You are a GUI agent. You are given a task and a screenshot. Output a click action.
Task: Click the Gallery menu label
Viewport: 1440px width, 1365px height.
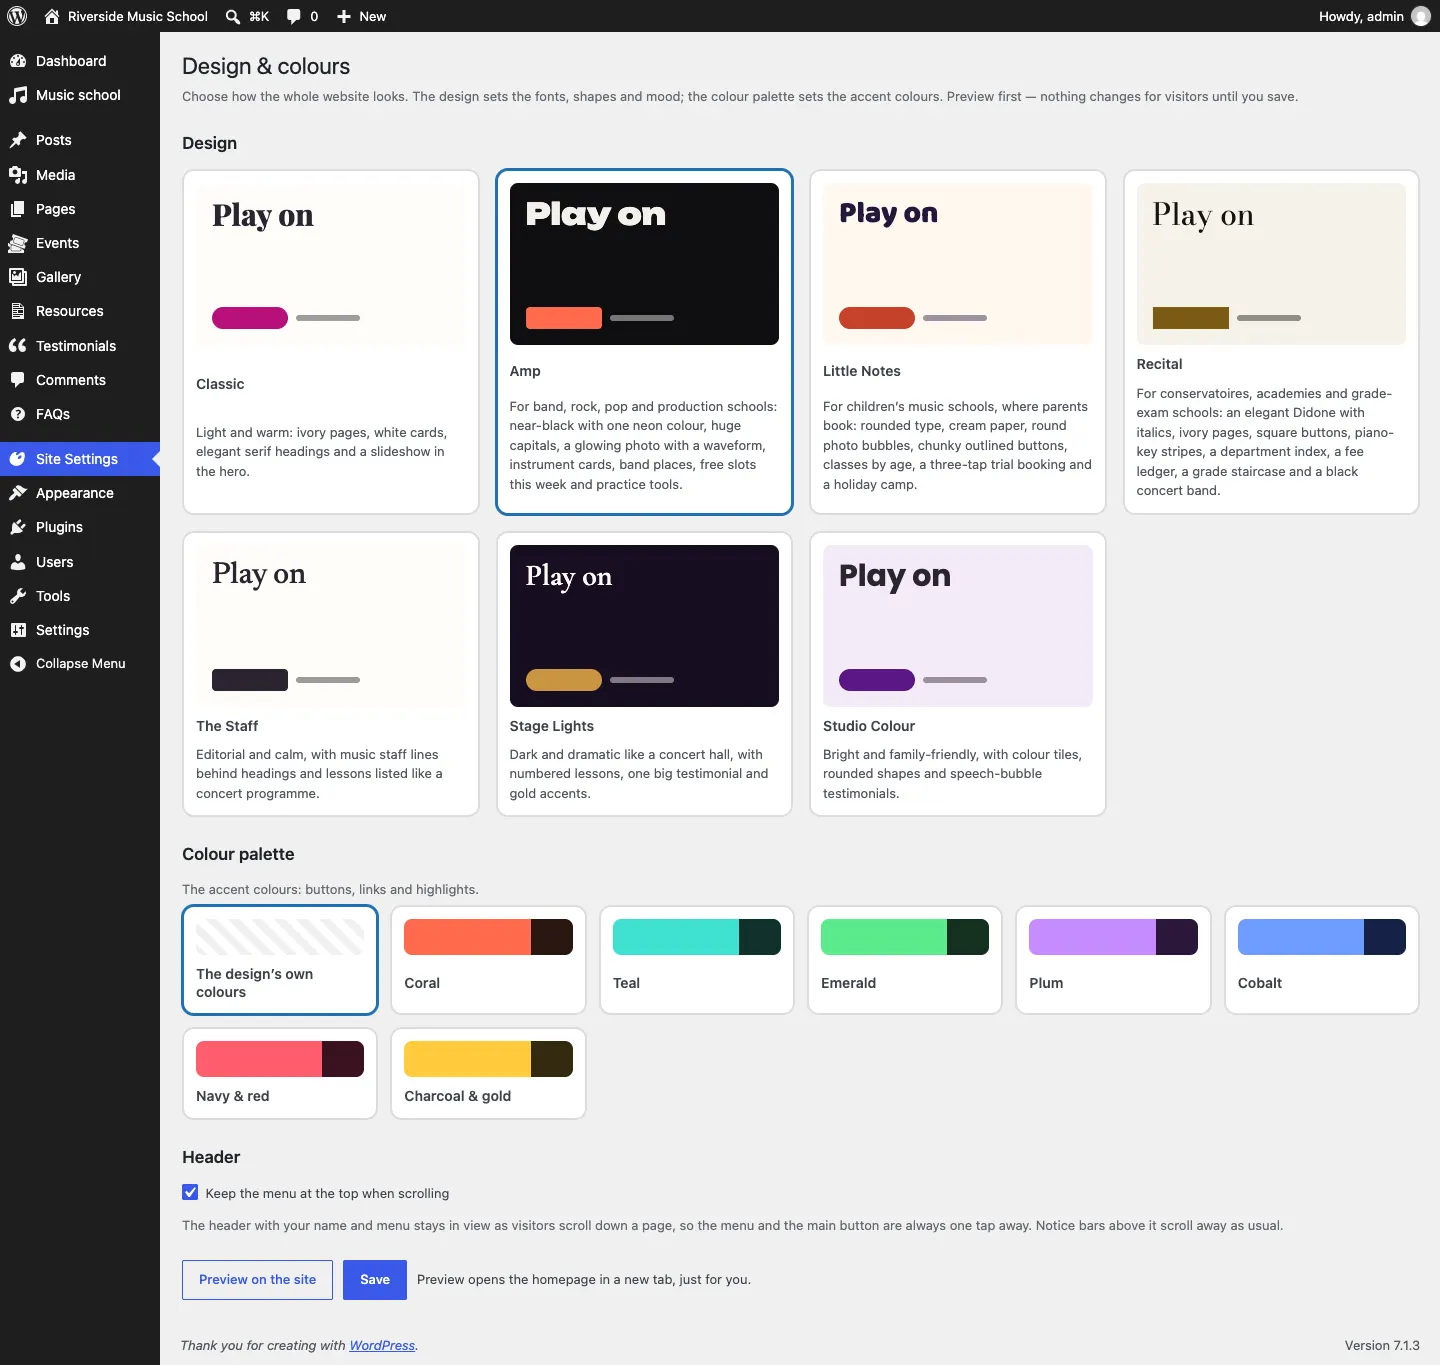pyautogui.click(x=58, y=277)
